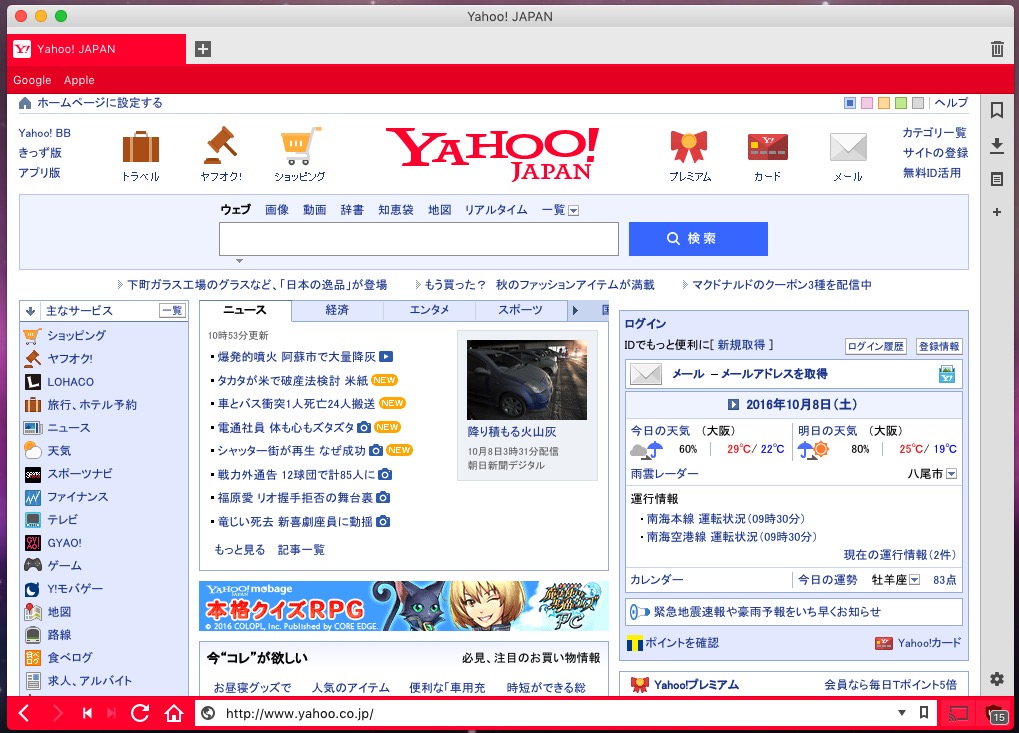
Task: Add a web panel with sidebar plus
Action: [x=997, y=212]
